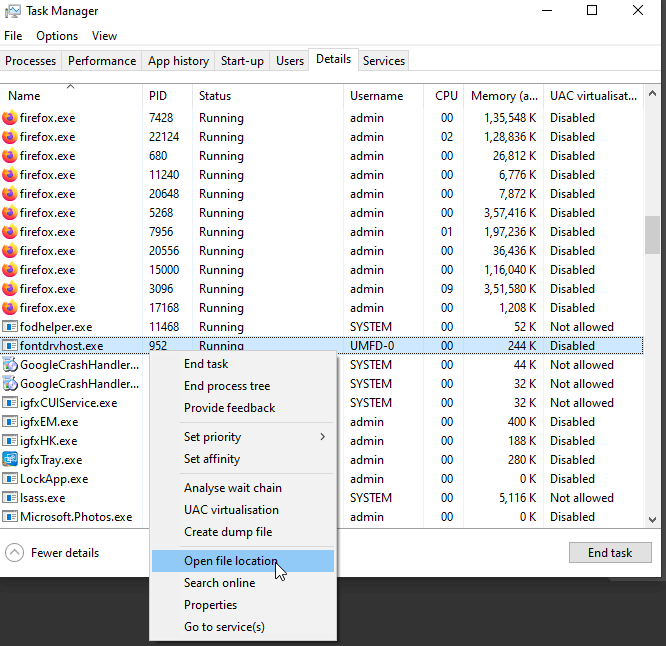
Task: Sort by the PID column header
Action: pyautogui.click(x=167, y=96)
